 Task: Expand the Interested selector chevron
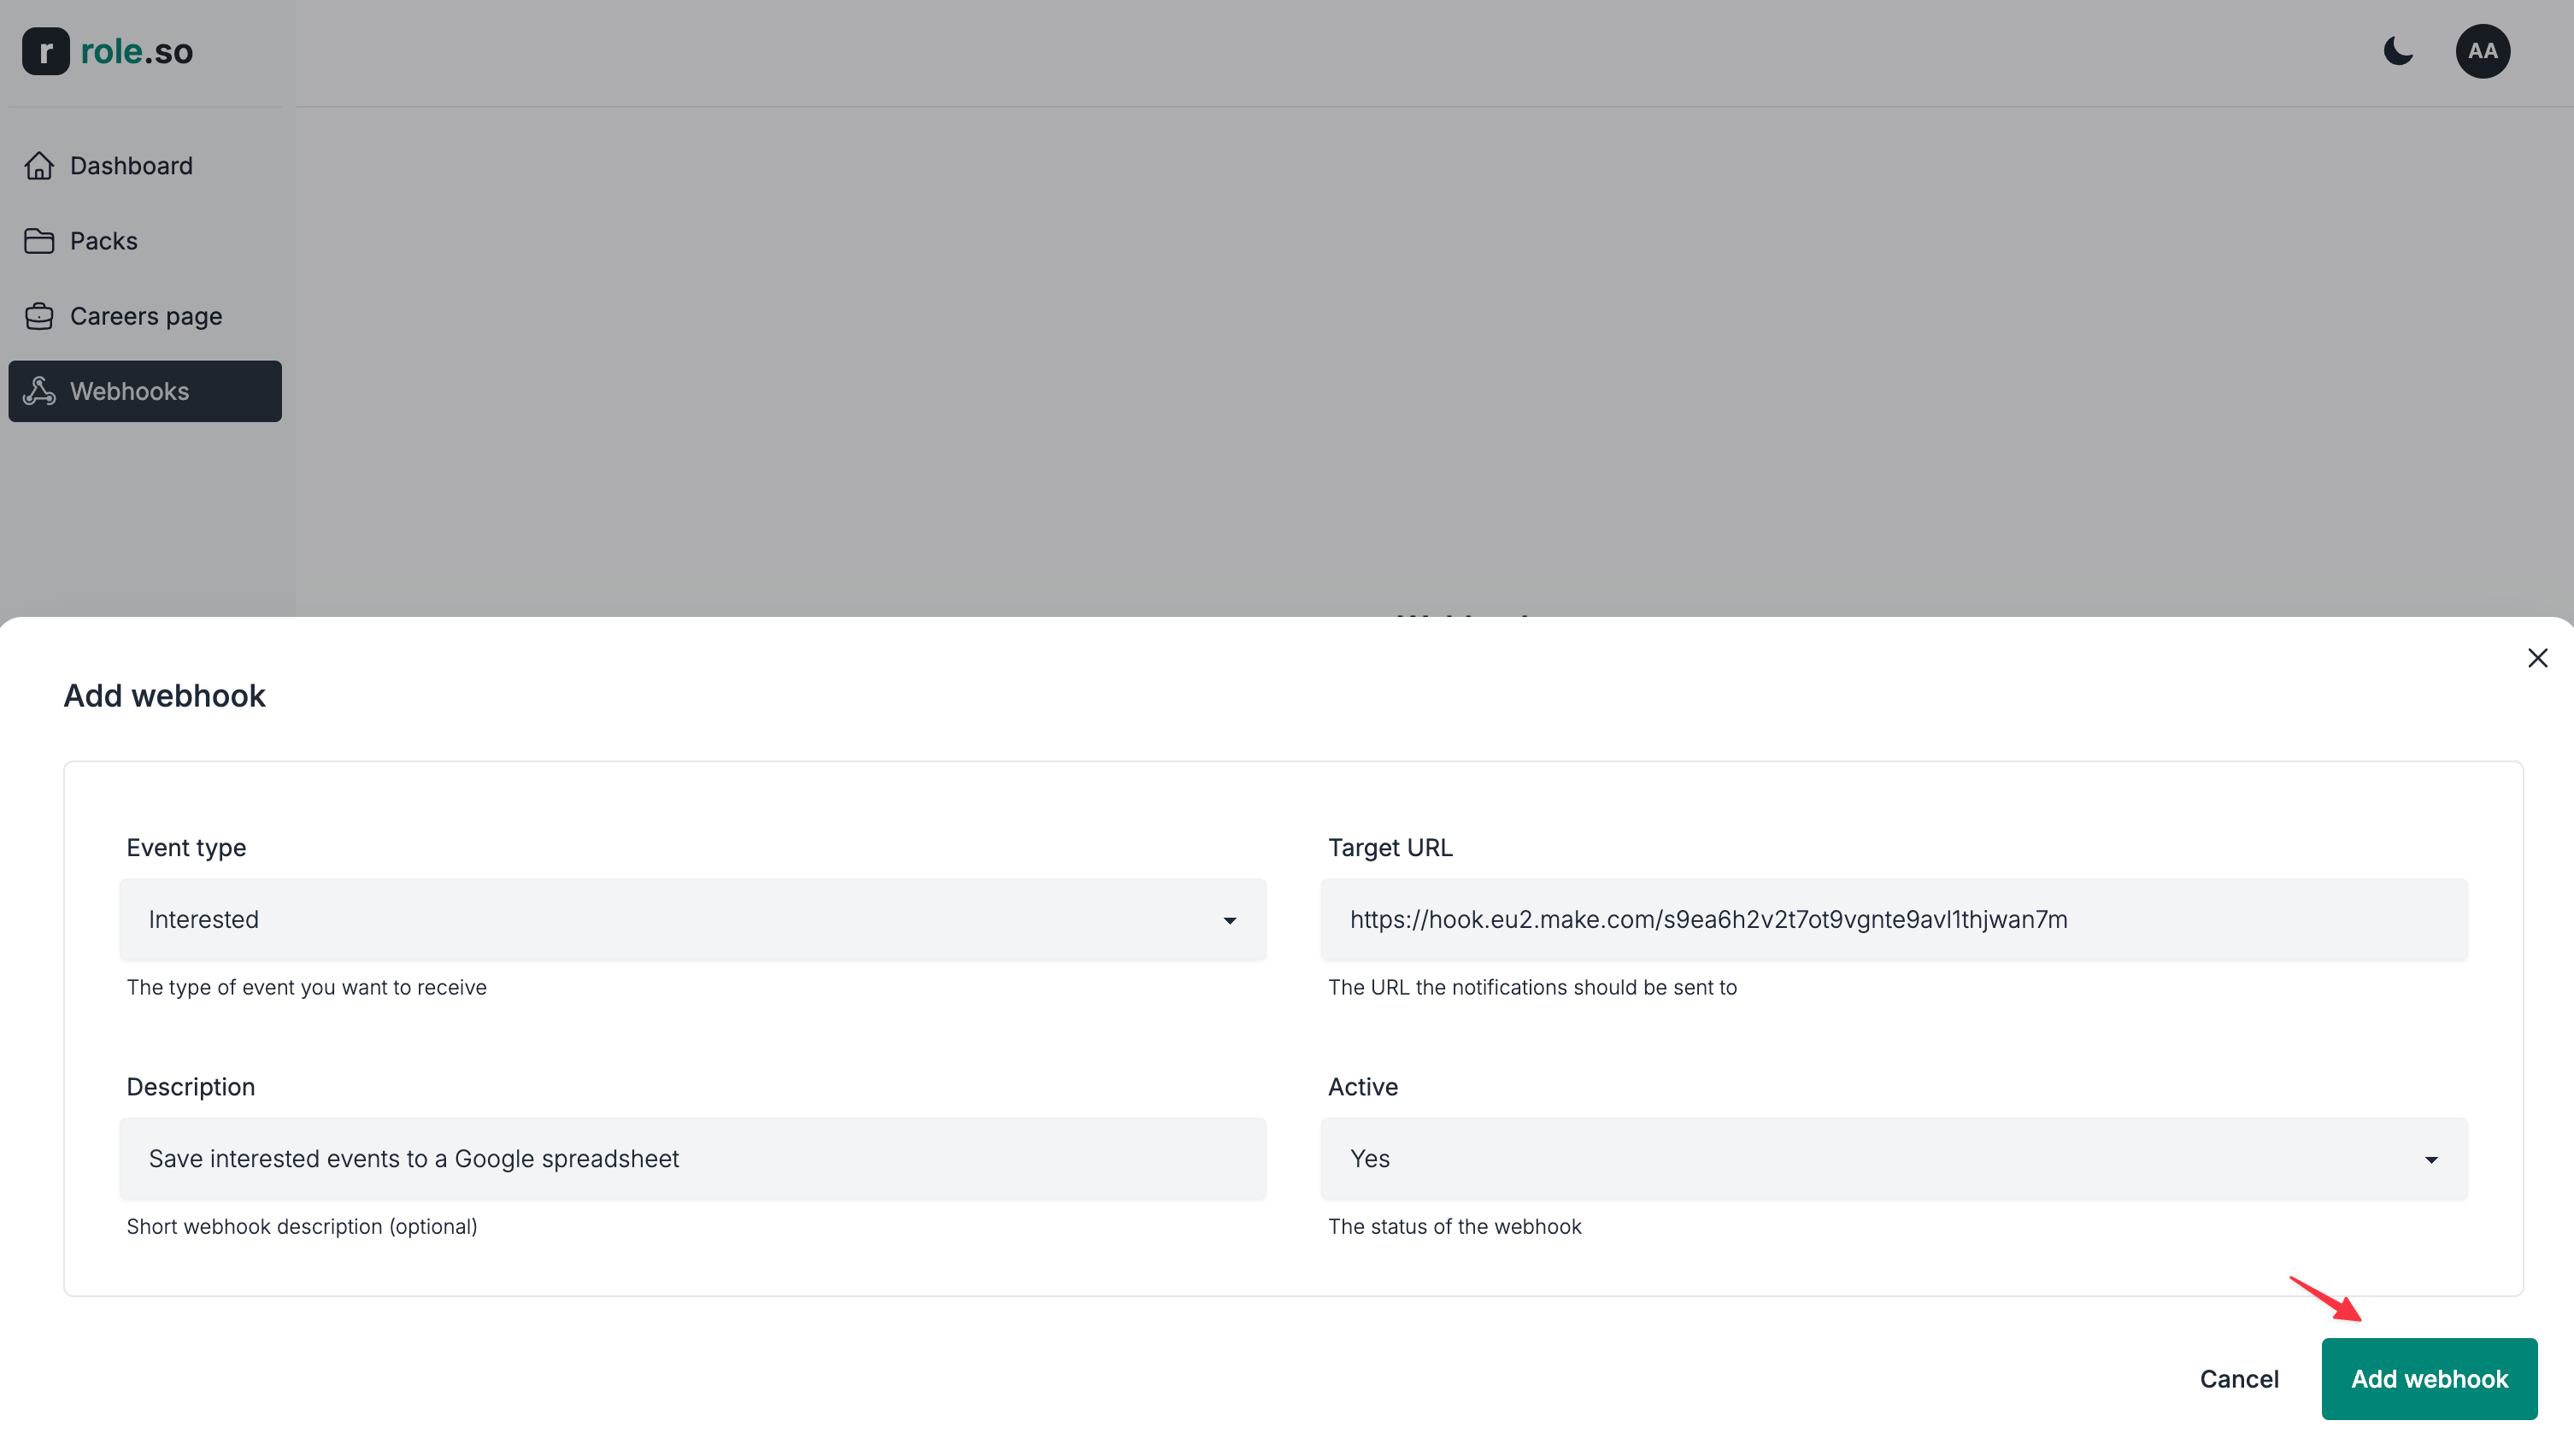[1229, 919]
